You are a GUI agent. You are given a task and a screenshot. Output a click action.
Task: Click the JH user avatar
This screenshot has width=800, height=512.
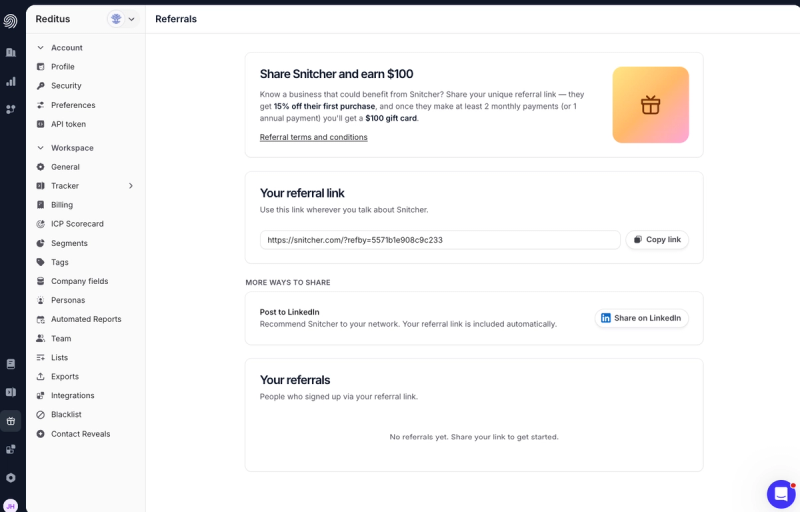tap(10, 505)
